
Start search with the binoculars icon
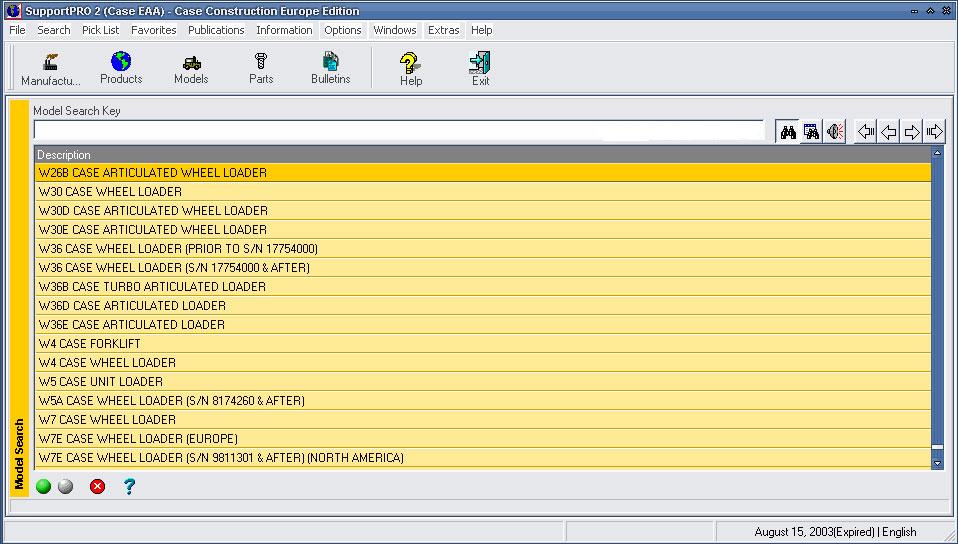[x=788, y=131]
